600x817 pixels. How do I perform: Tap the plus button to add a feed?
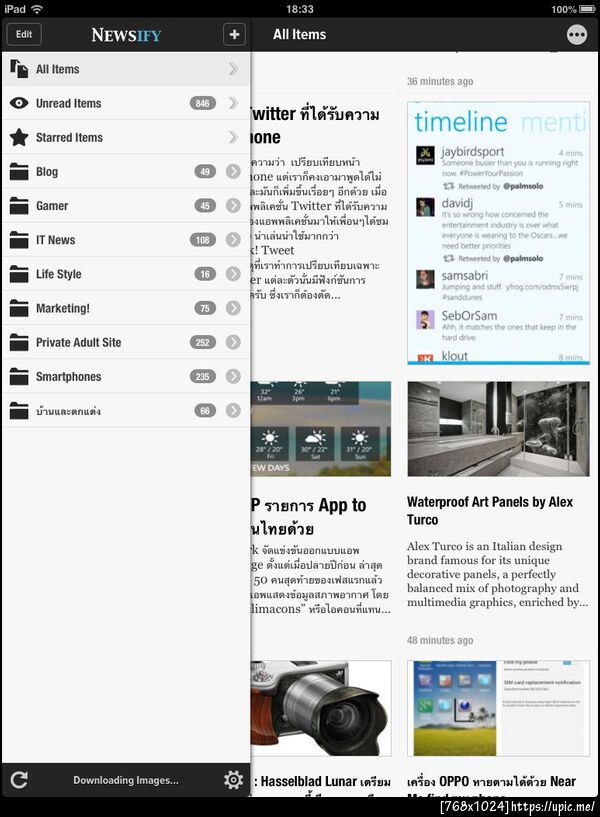[234, 34]
